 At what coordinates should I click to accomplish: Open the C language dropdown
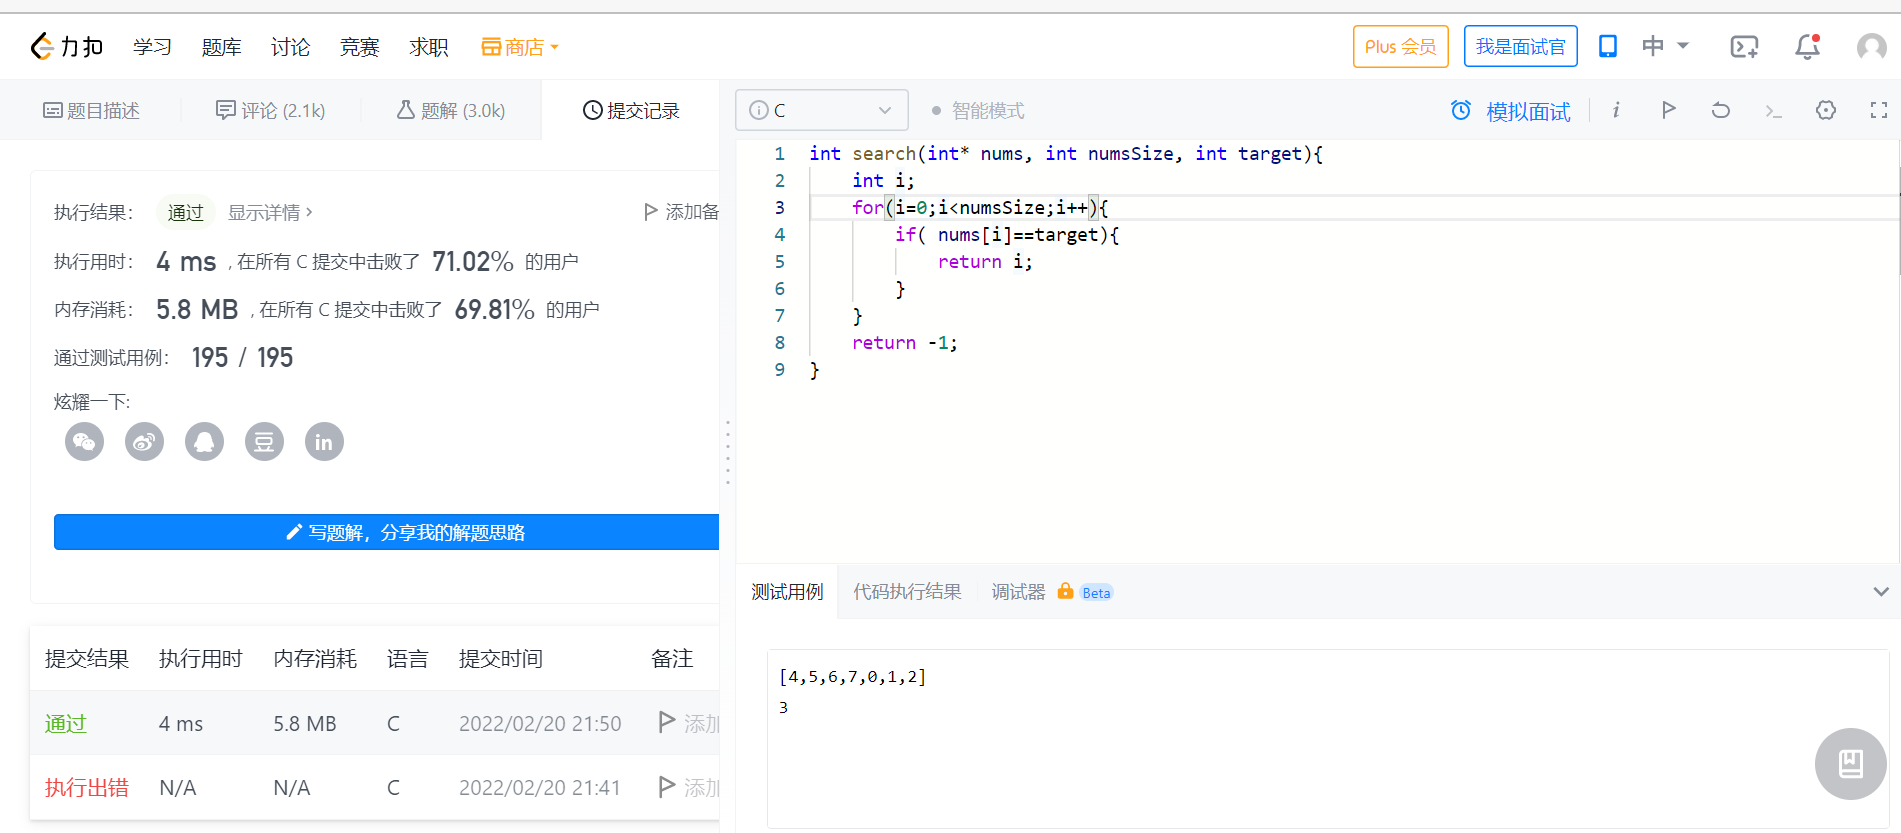click(x=821, y=110)
